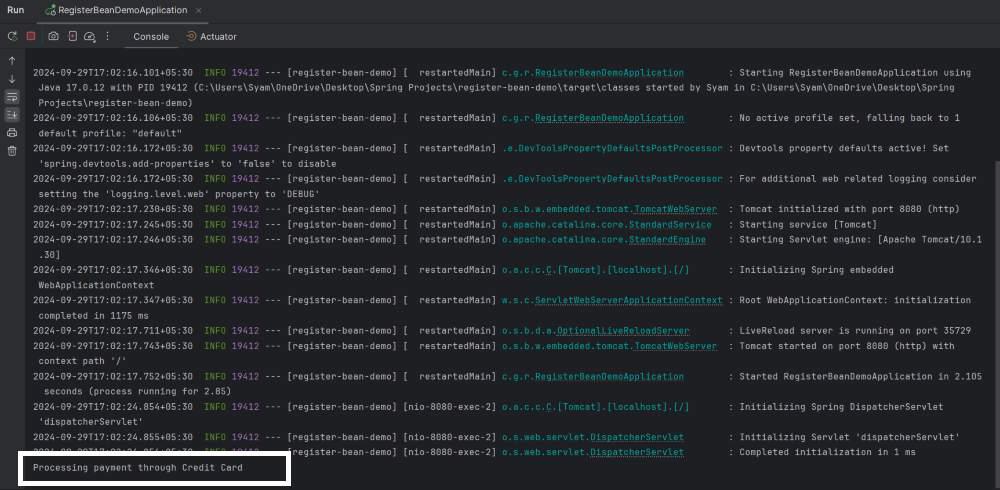The height and width of the screenshot is (490, 1000).
Task: Switch to the Console tab
Action: tap(151, 37)
